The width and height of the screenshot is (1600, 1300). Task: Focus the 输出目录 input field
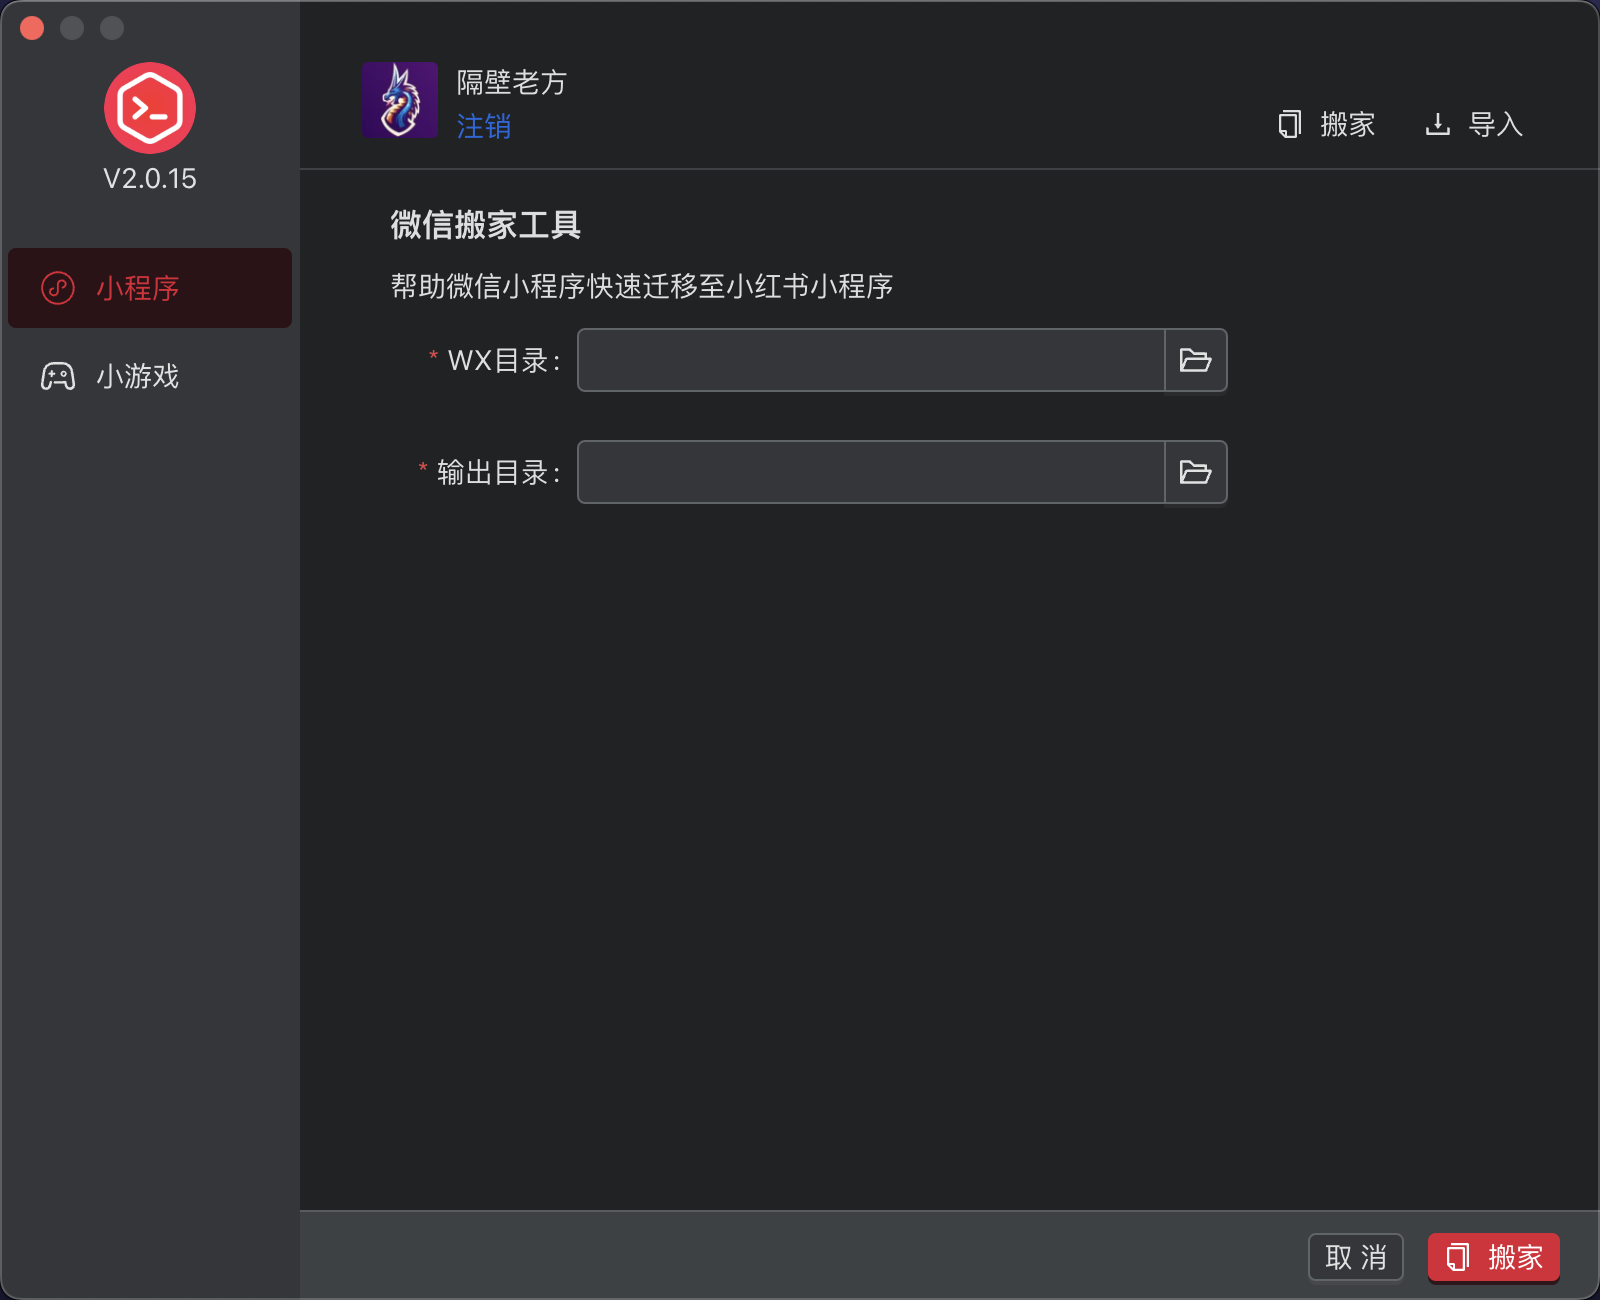click(871, 472)
